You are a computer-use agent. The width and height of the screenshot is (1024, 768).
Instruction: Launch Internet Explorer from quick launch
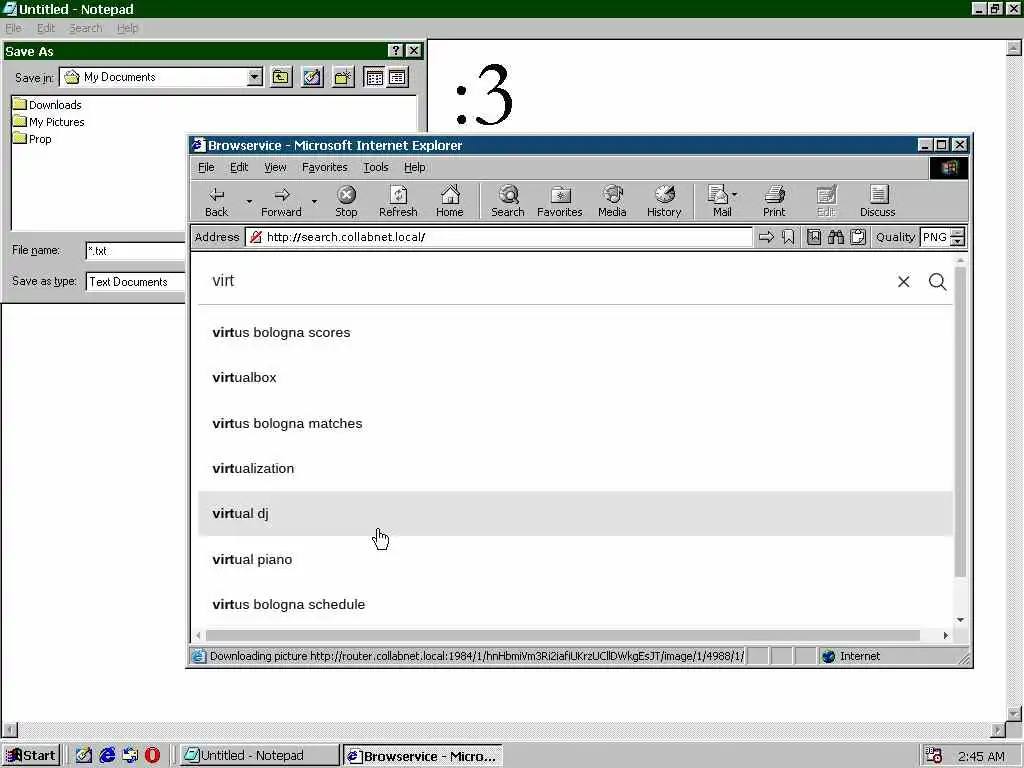coord(107,756)
